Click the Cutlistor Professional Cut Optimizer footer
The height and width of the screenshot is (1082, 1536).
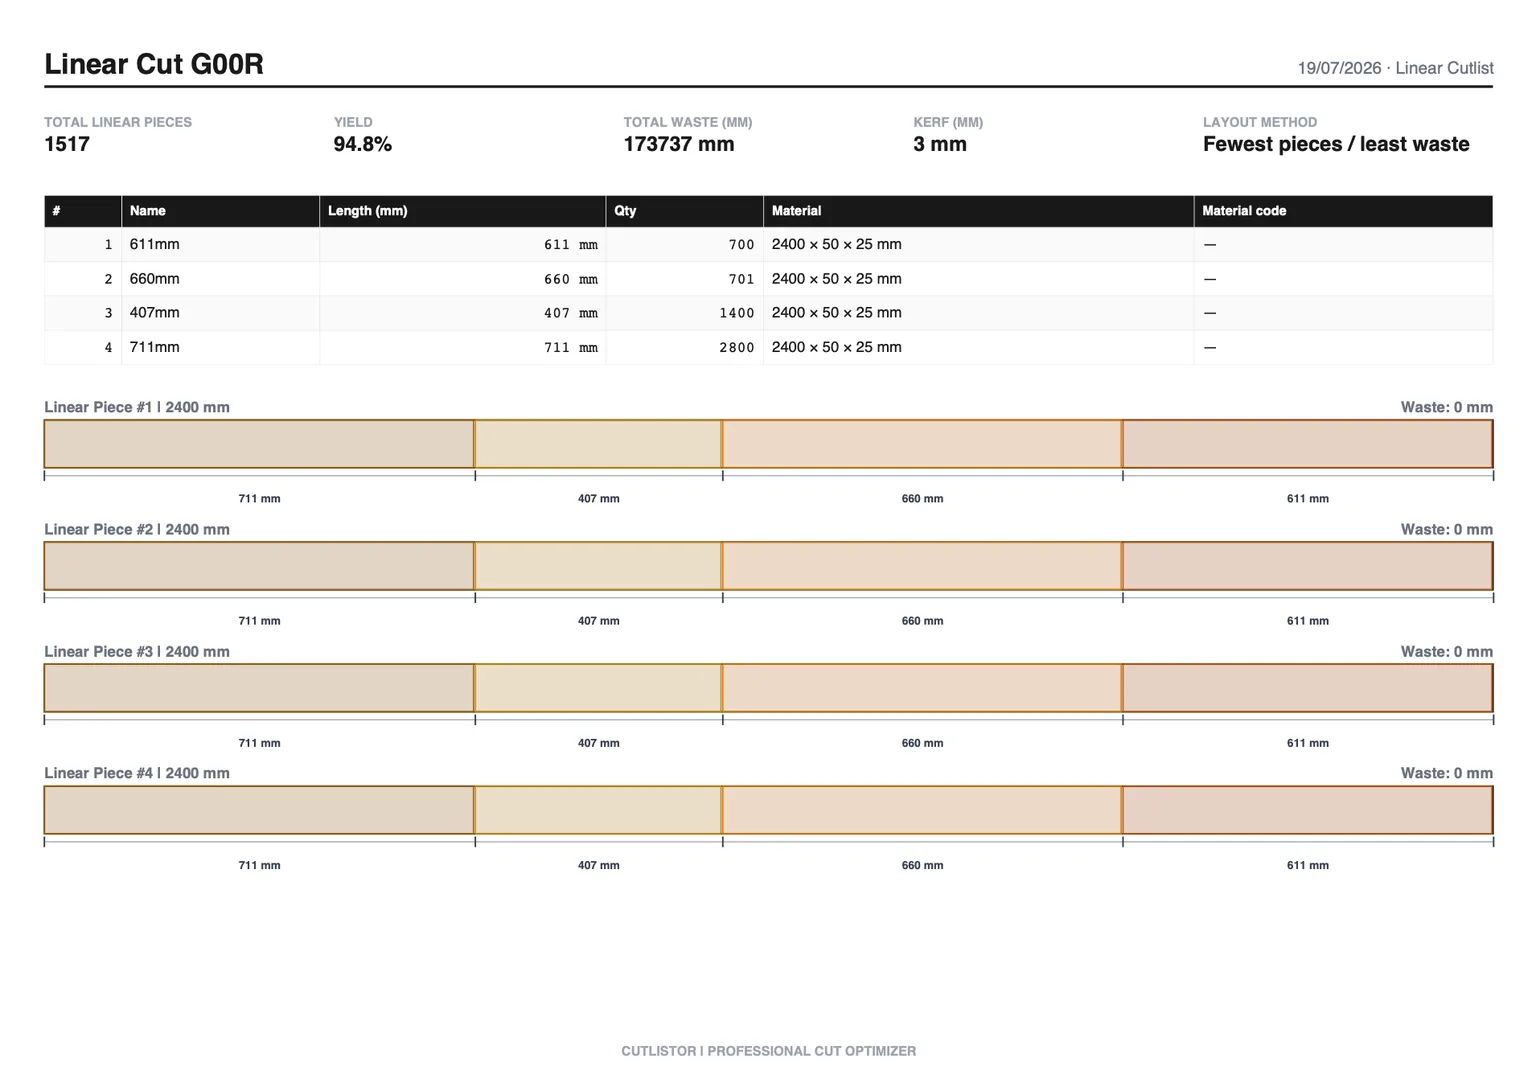(x=768, y=1051)
